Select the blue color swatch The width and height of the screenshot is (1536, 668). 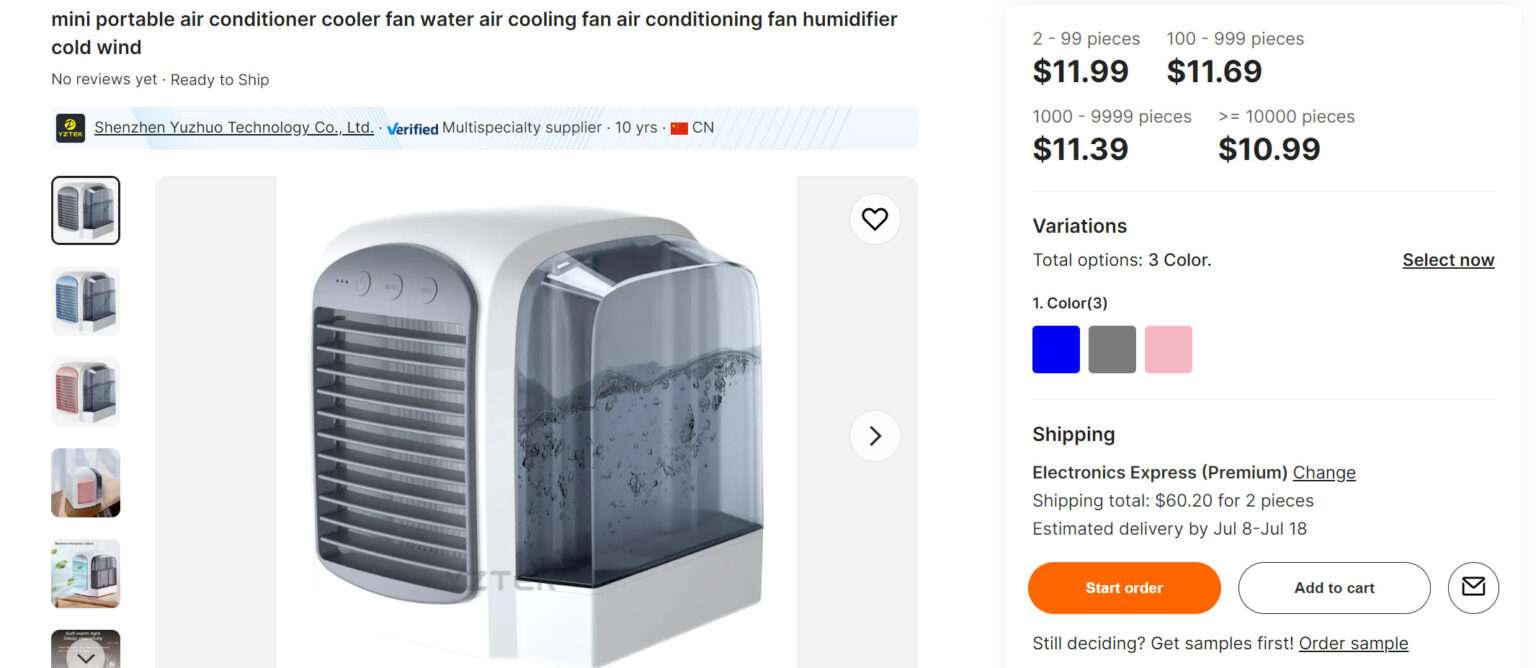[1055, 348]
